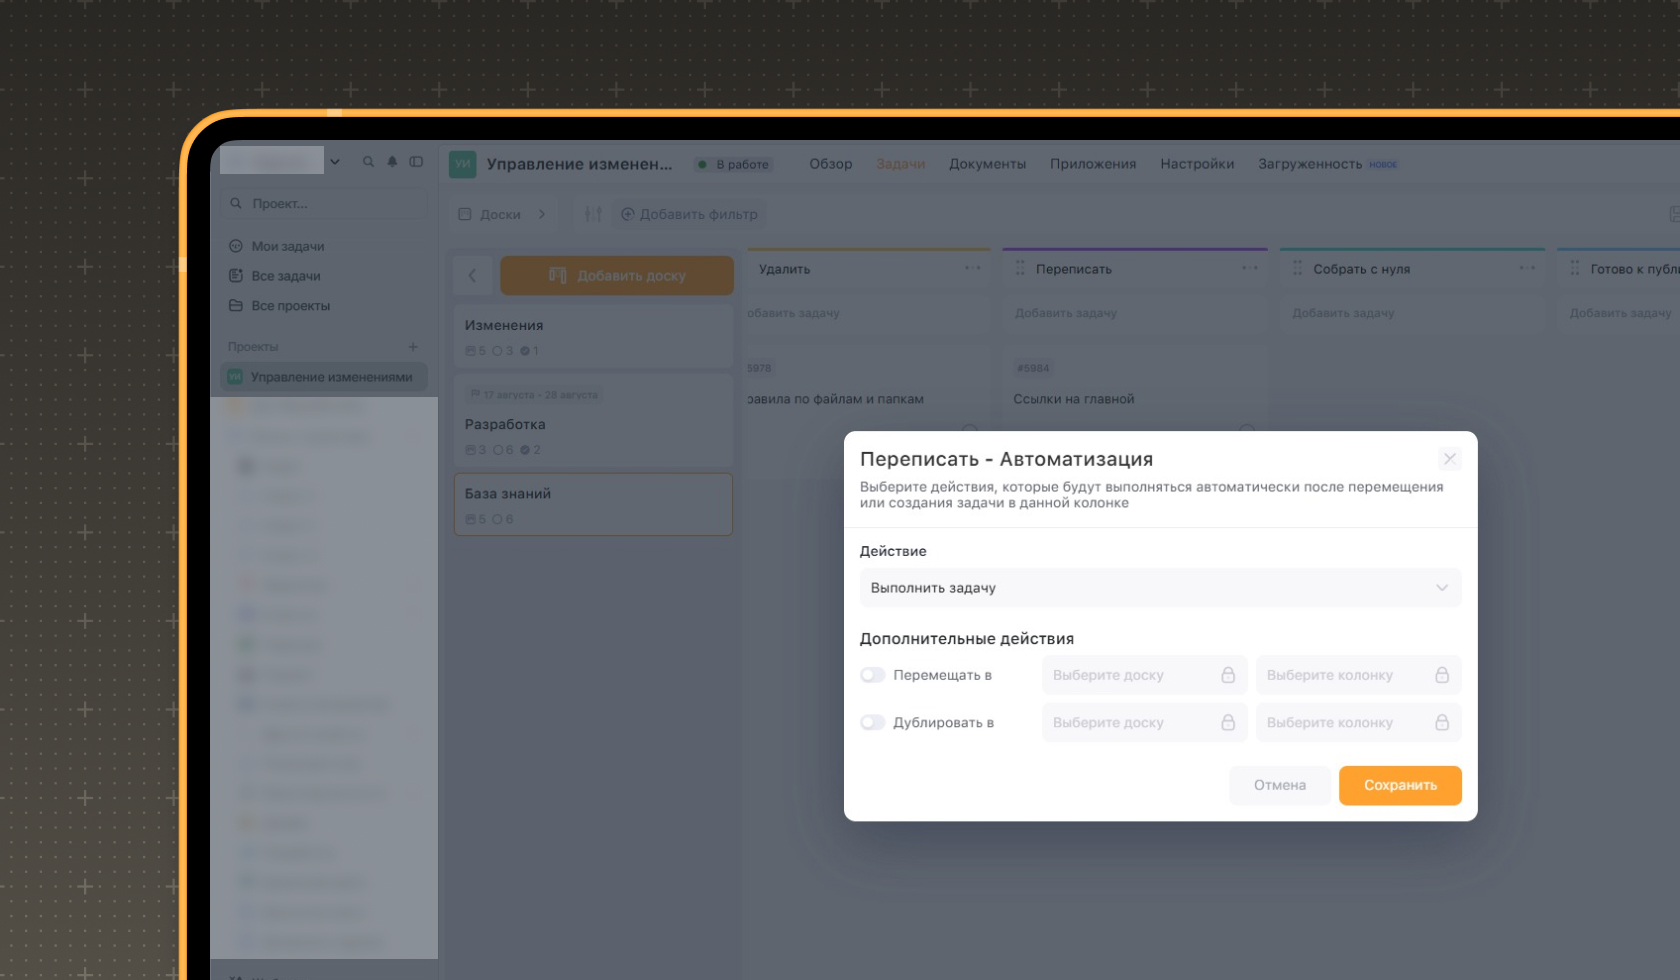Open the Загруженность tab
Screen dimensions: 1680x980
click(1310, 164)
